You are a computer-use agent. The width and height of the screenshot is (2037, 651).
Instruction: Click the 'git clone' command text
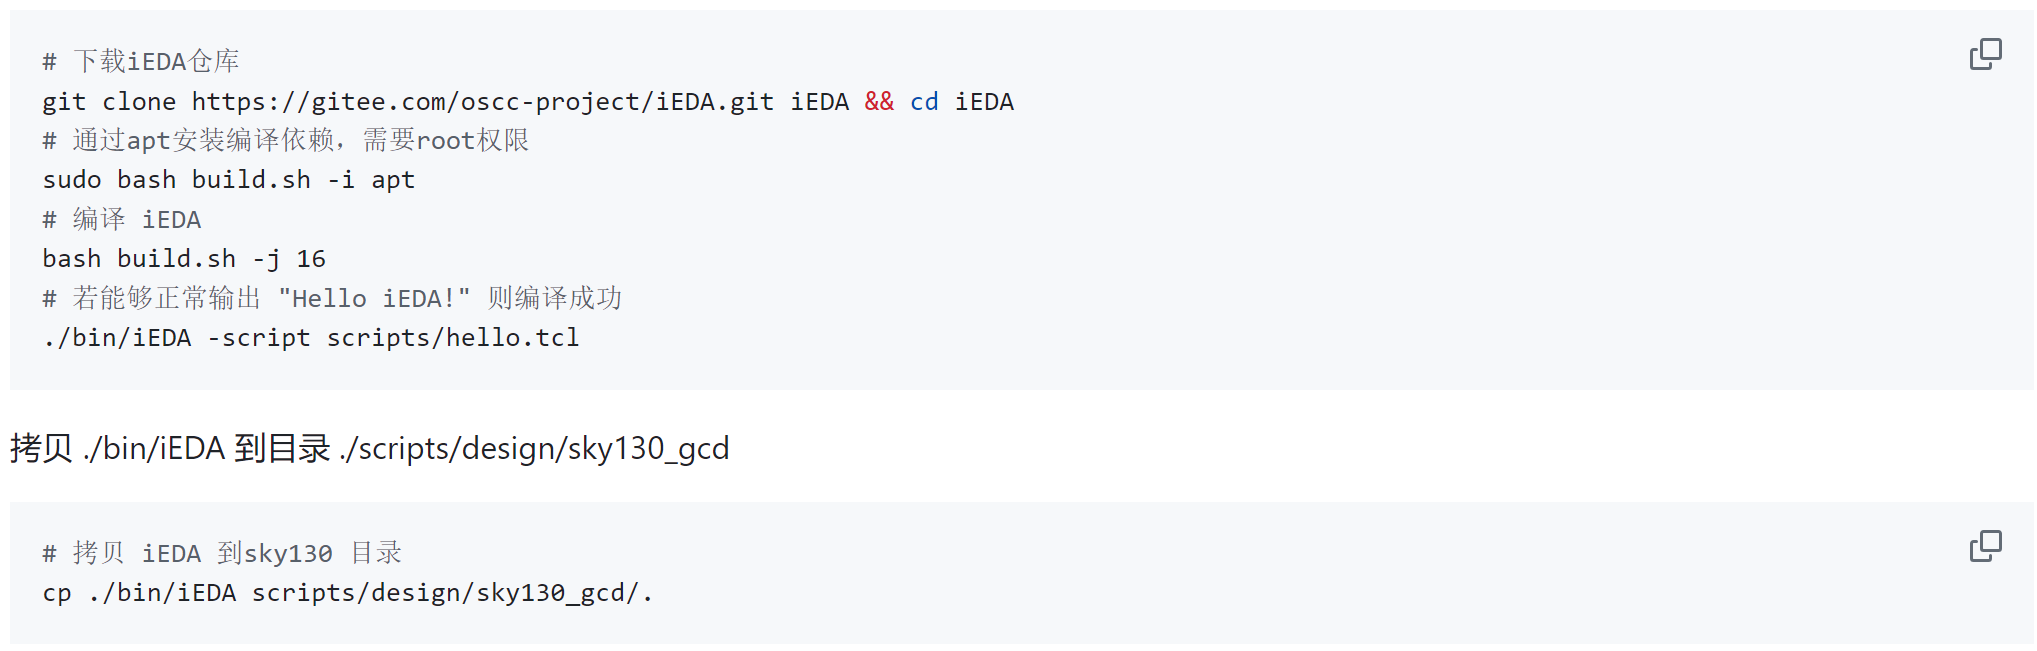point(109,102)
